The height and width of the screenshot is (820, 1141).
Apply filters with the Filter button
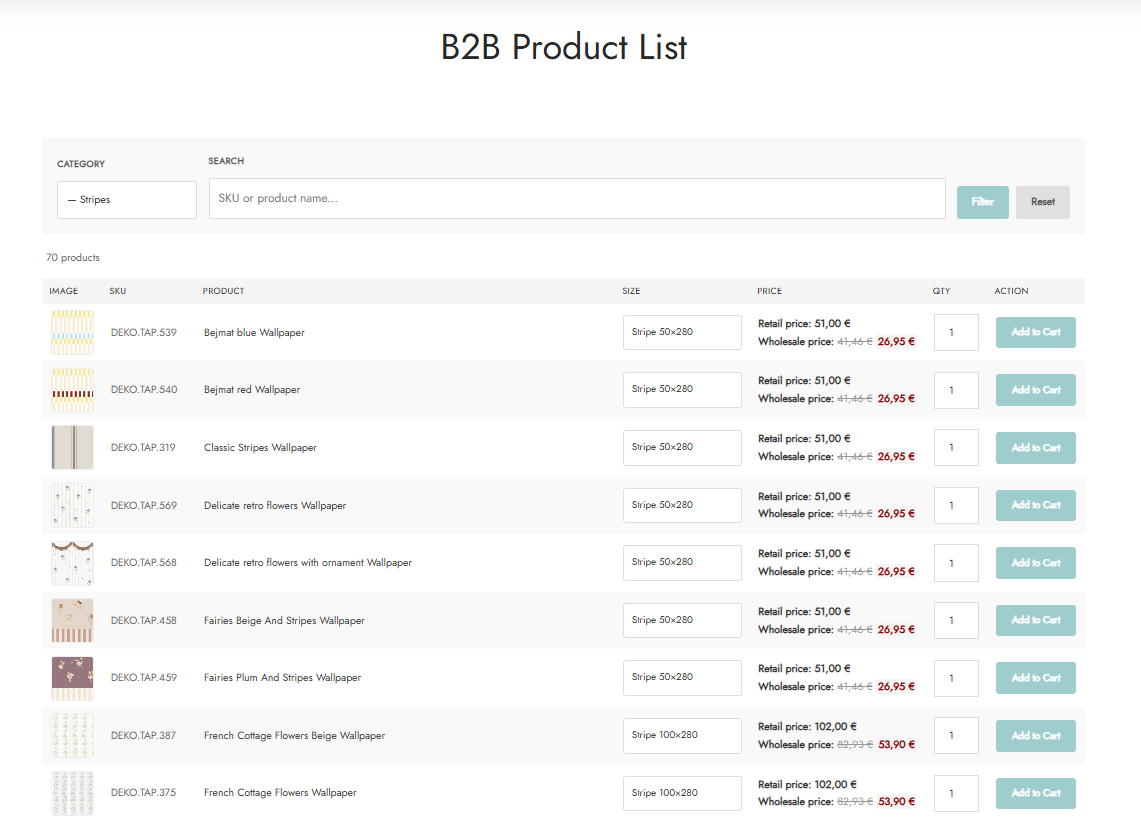[x=982, y=202]
